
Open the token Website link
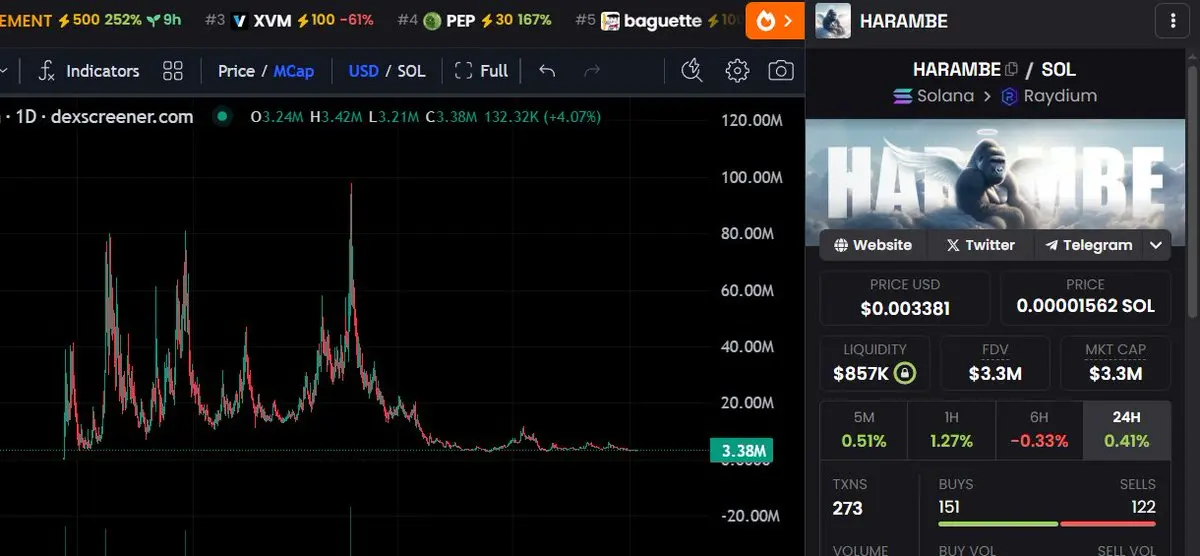point(873,245)
